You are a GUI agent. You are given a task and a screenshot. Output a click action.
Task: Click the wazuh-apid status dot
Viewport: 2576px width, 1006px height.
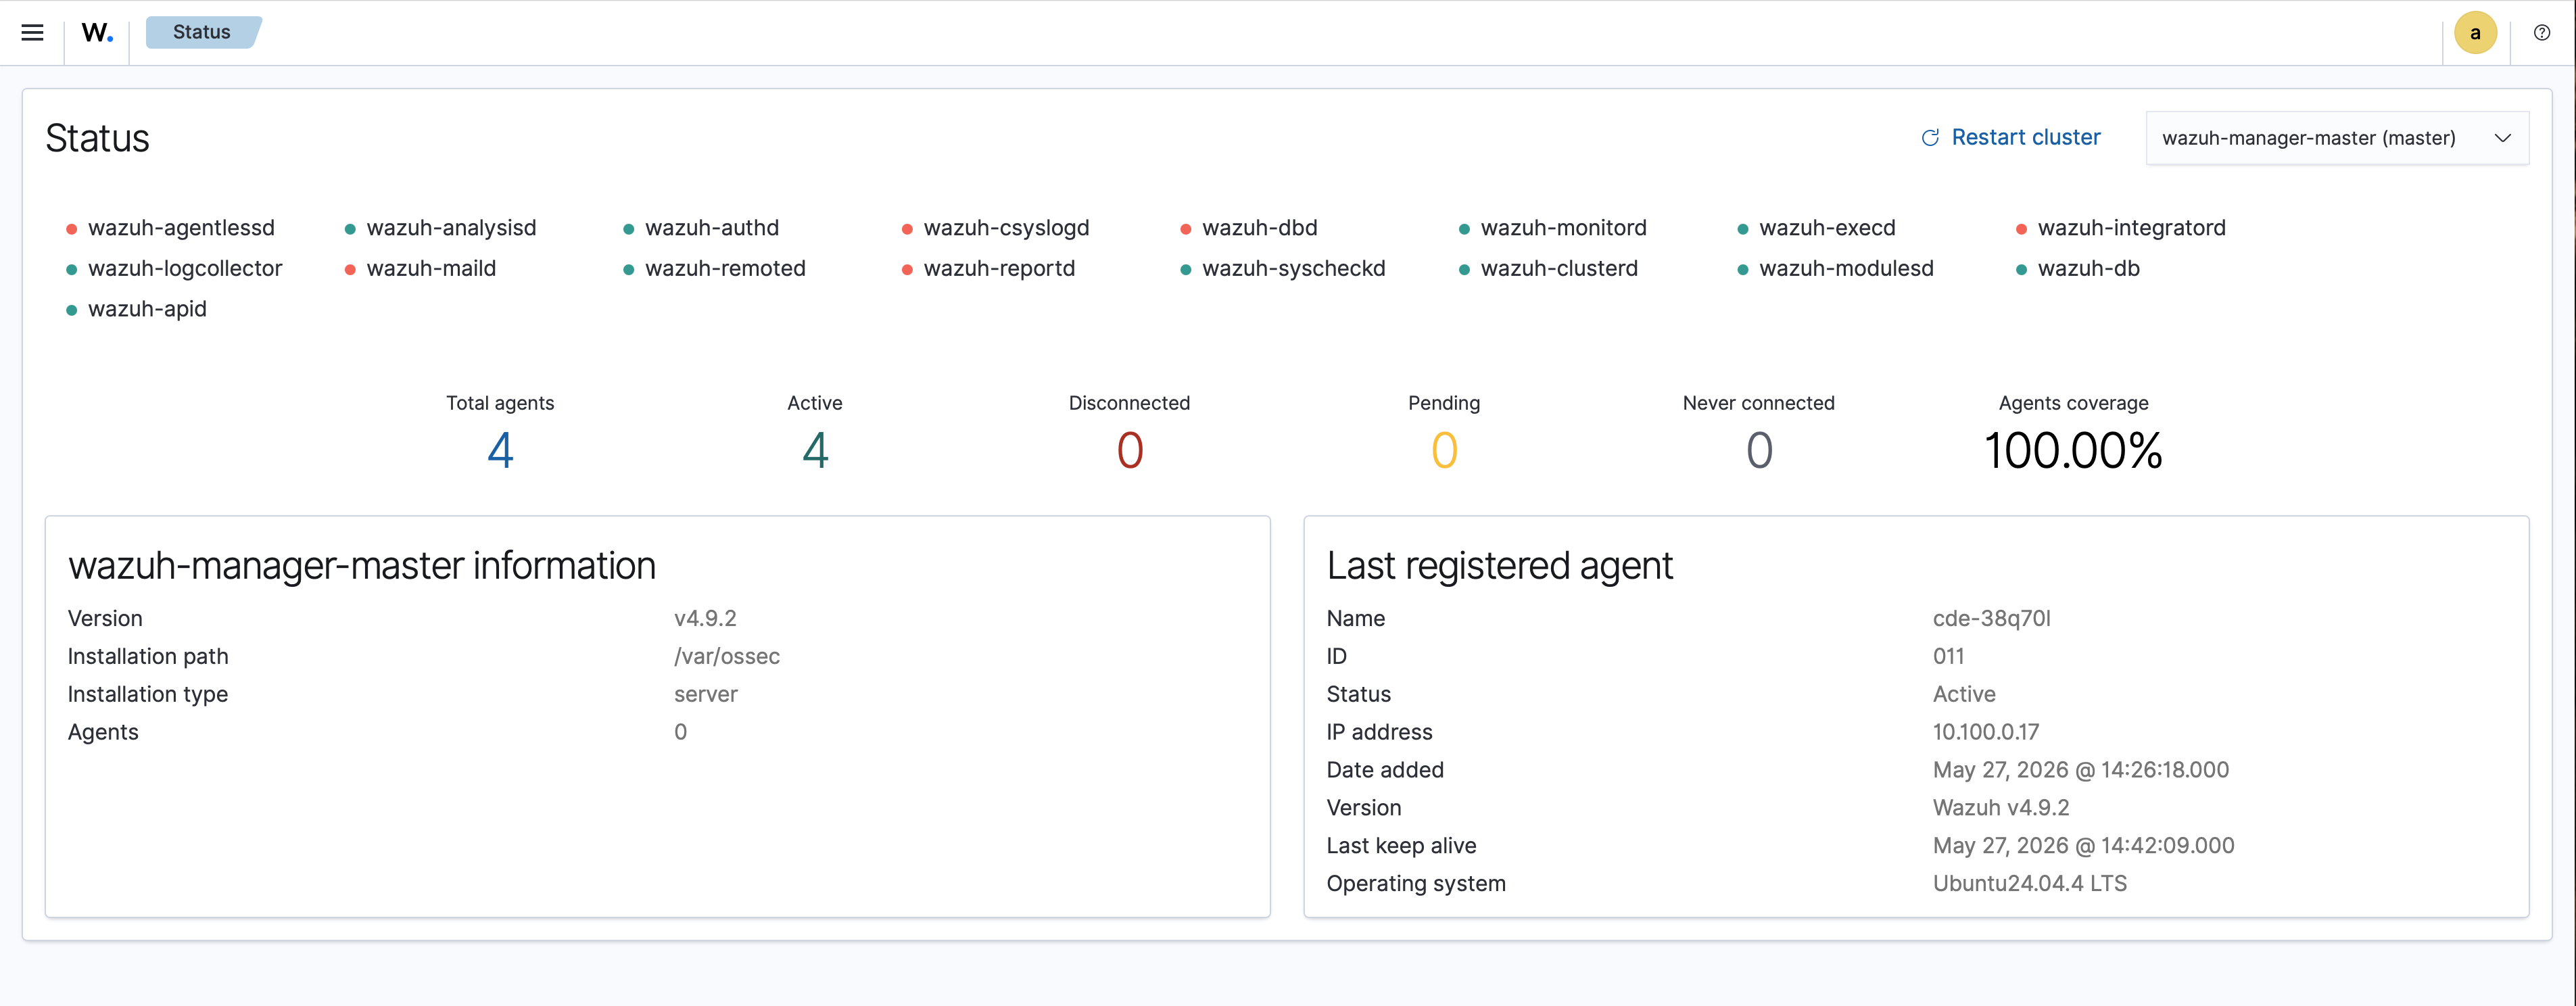(72, 311)
